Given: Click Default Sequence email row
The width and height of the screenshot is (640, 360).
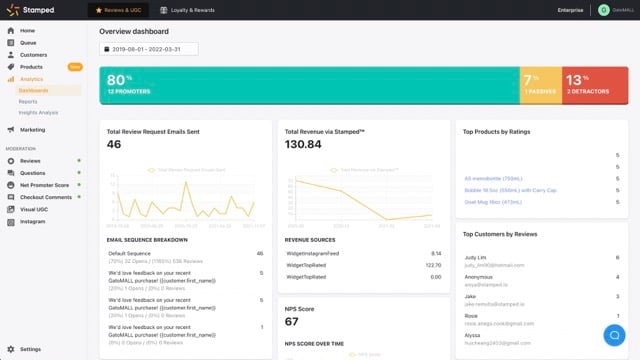Looking at the screenshot, I should (186, 257).
